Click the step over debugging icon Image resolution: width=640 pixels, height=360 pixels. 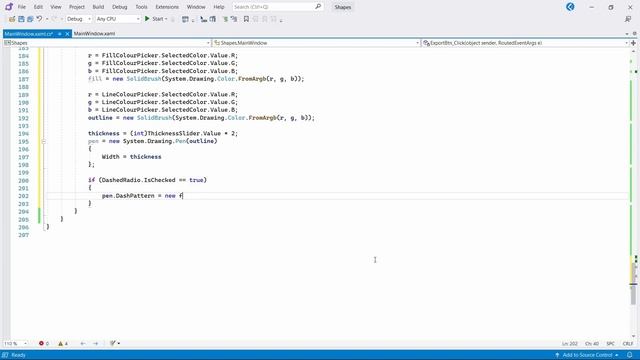pyautogui.click(x=213, y=19)
